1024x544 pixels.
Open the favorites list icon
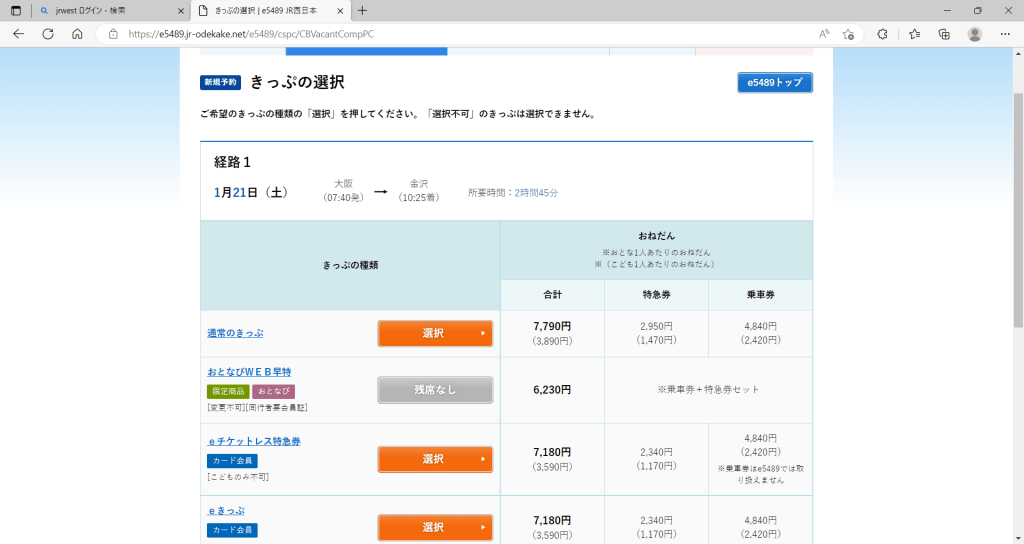point(914,33)
